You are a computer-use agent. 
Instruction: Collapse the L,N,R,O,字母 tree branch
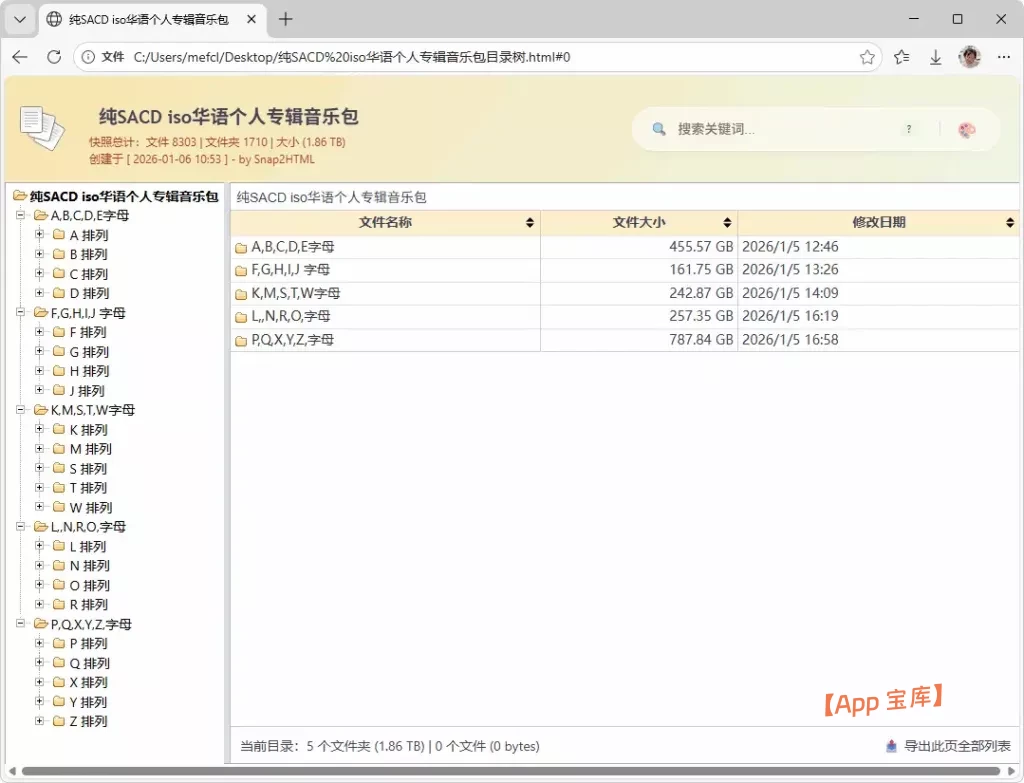[x=22, y=526]
